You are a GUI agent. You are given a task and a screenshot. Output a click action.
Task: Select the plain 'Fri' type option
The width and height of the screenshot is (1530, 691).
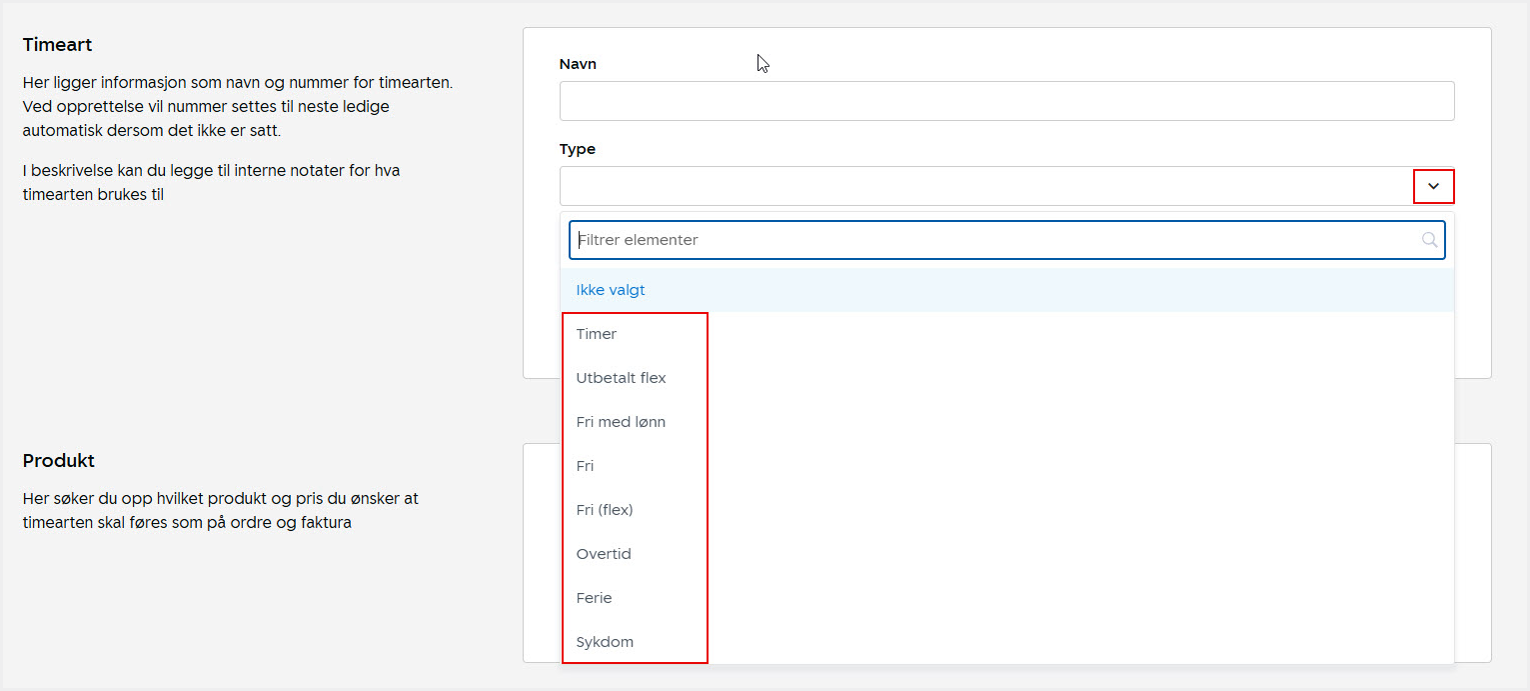pyautogui.click(x=585, y=466)
